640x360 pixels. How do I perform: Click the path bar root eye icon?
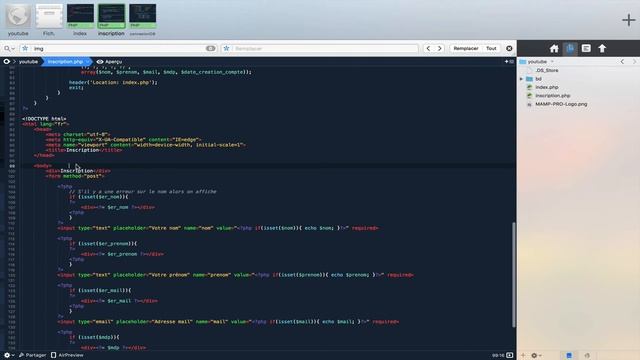click(7, 62)
